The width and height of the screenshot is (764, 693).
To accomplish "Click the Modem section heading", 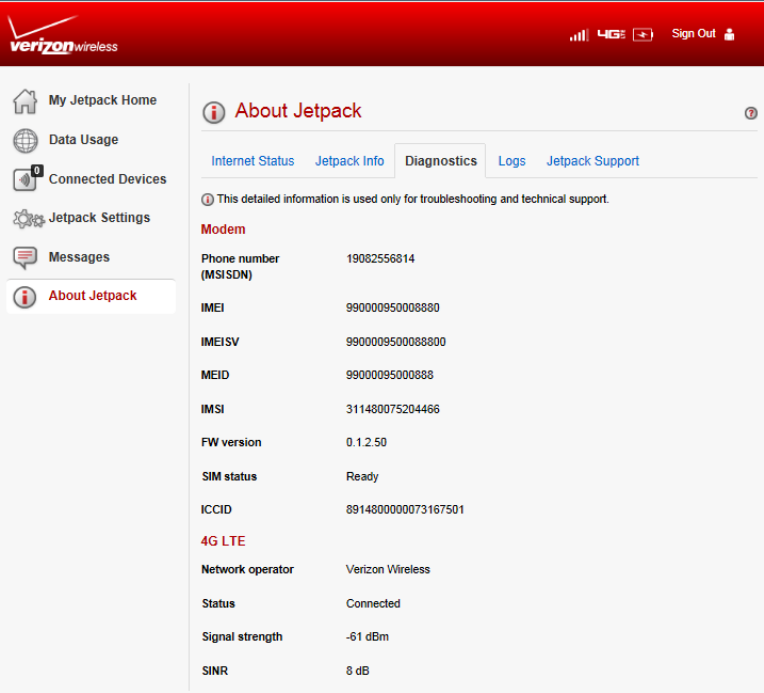I will point(223,230).
